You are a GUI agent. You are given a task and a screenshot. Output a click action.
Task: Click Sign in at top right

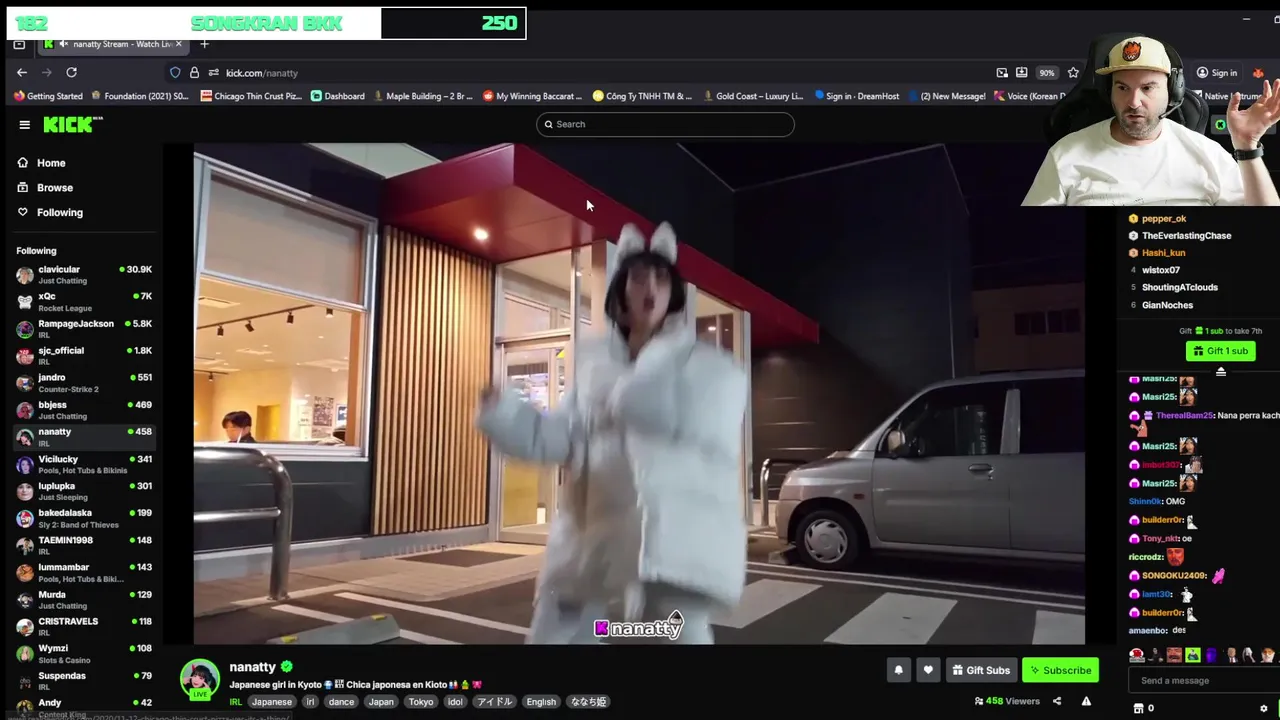[x=1217, y=72]
